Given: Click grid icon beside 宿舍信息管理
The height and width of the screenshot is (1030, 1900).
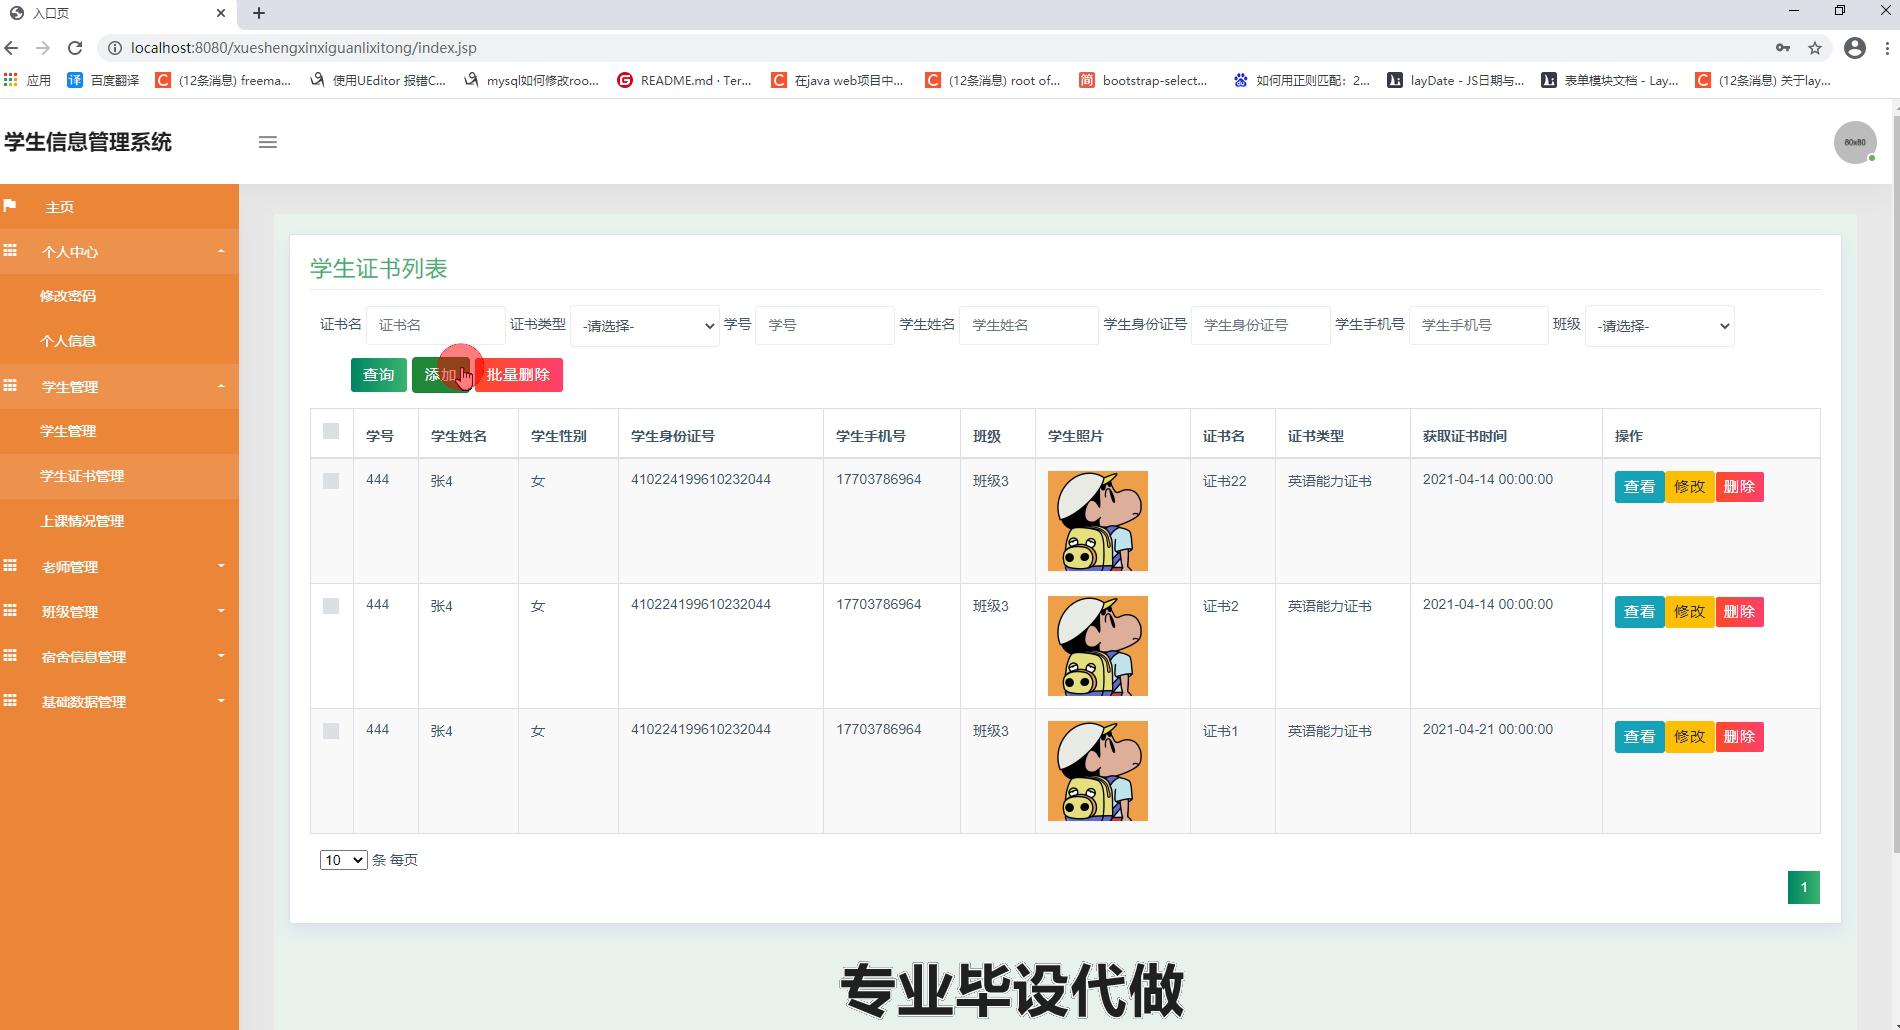Looking at the screenshot, I should [x=10, y=656].
